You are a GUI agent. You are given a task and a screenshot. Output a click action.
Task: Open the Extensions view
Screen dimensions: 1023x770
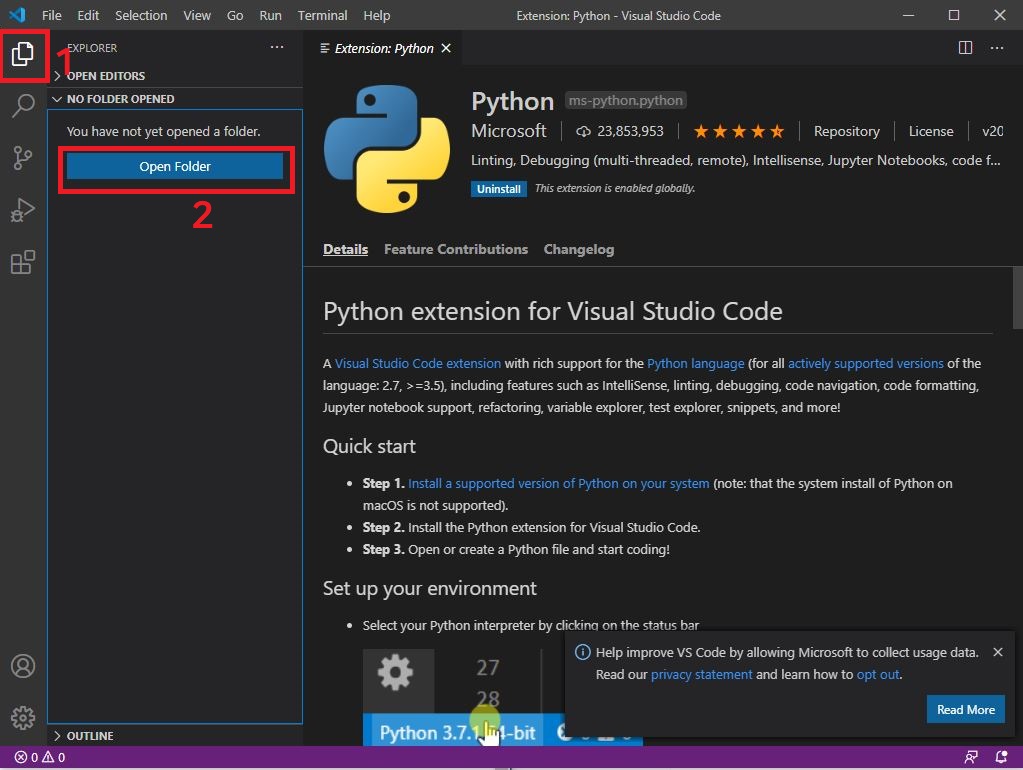tap(23, 262)
